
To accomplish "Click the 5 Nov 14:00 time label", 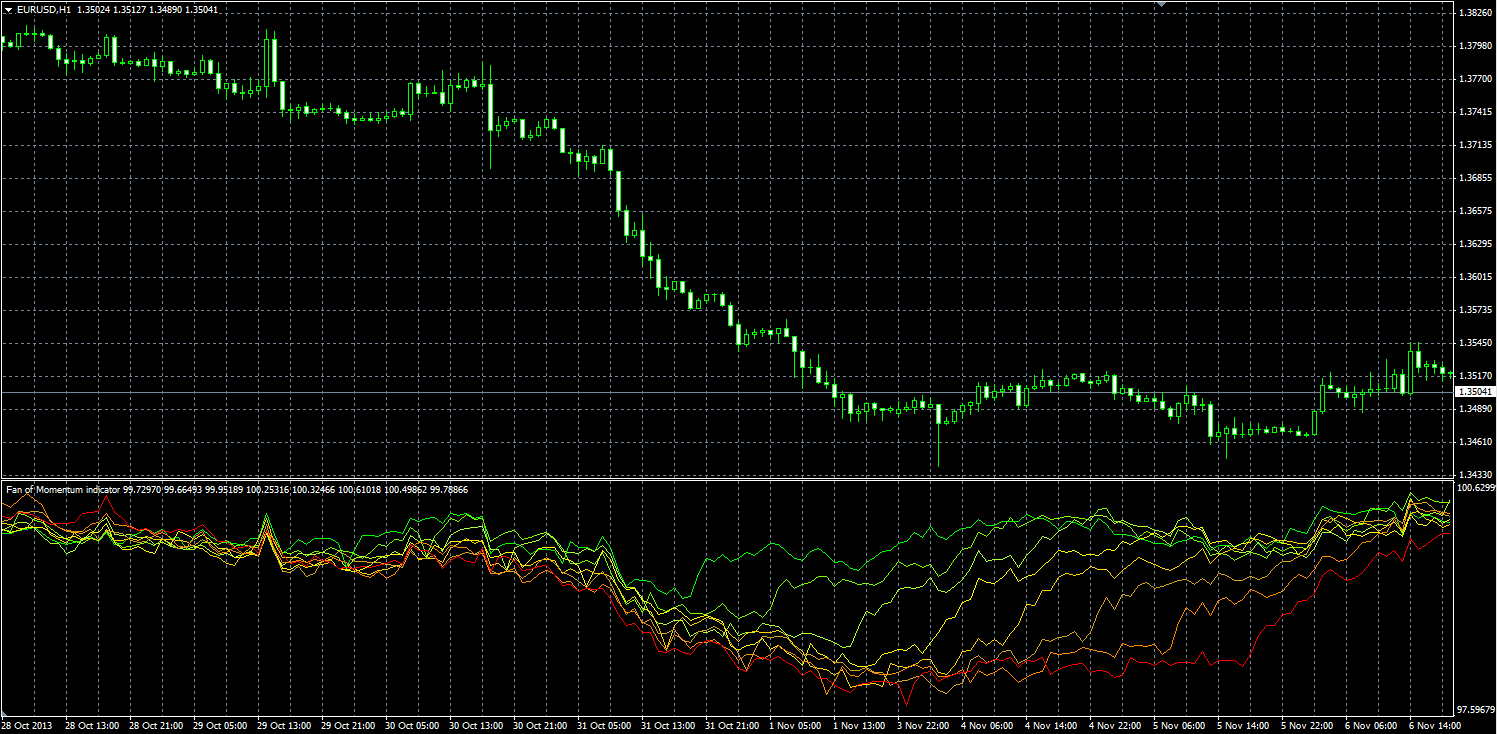I will [x=1242, y=725].
